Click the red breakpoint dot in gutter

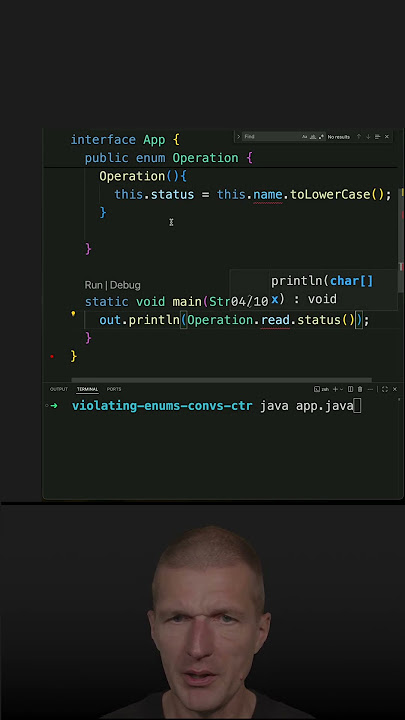(52, 356)
